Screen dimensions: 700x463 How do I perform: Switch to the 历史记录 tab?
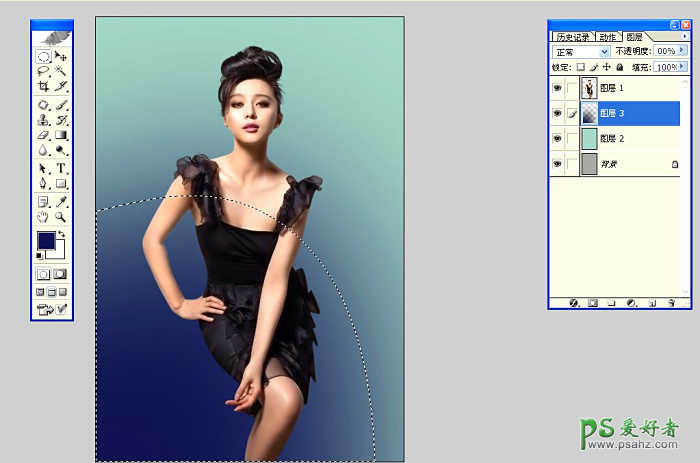(573, 37)
